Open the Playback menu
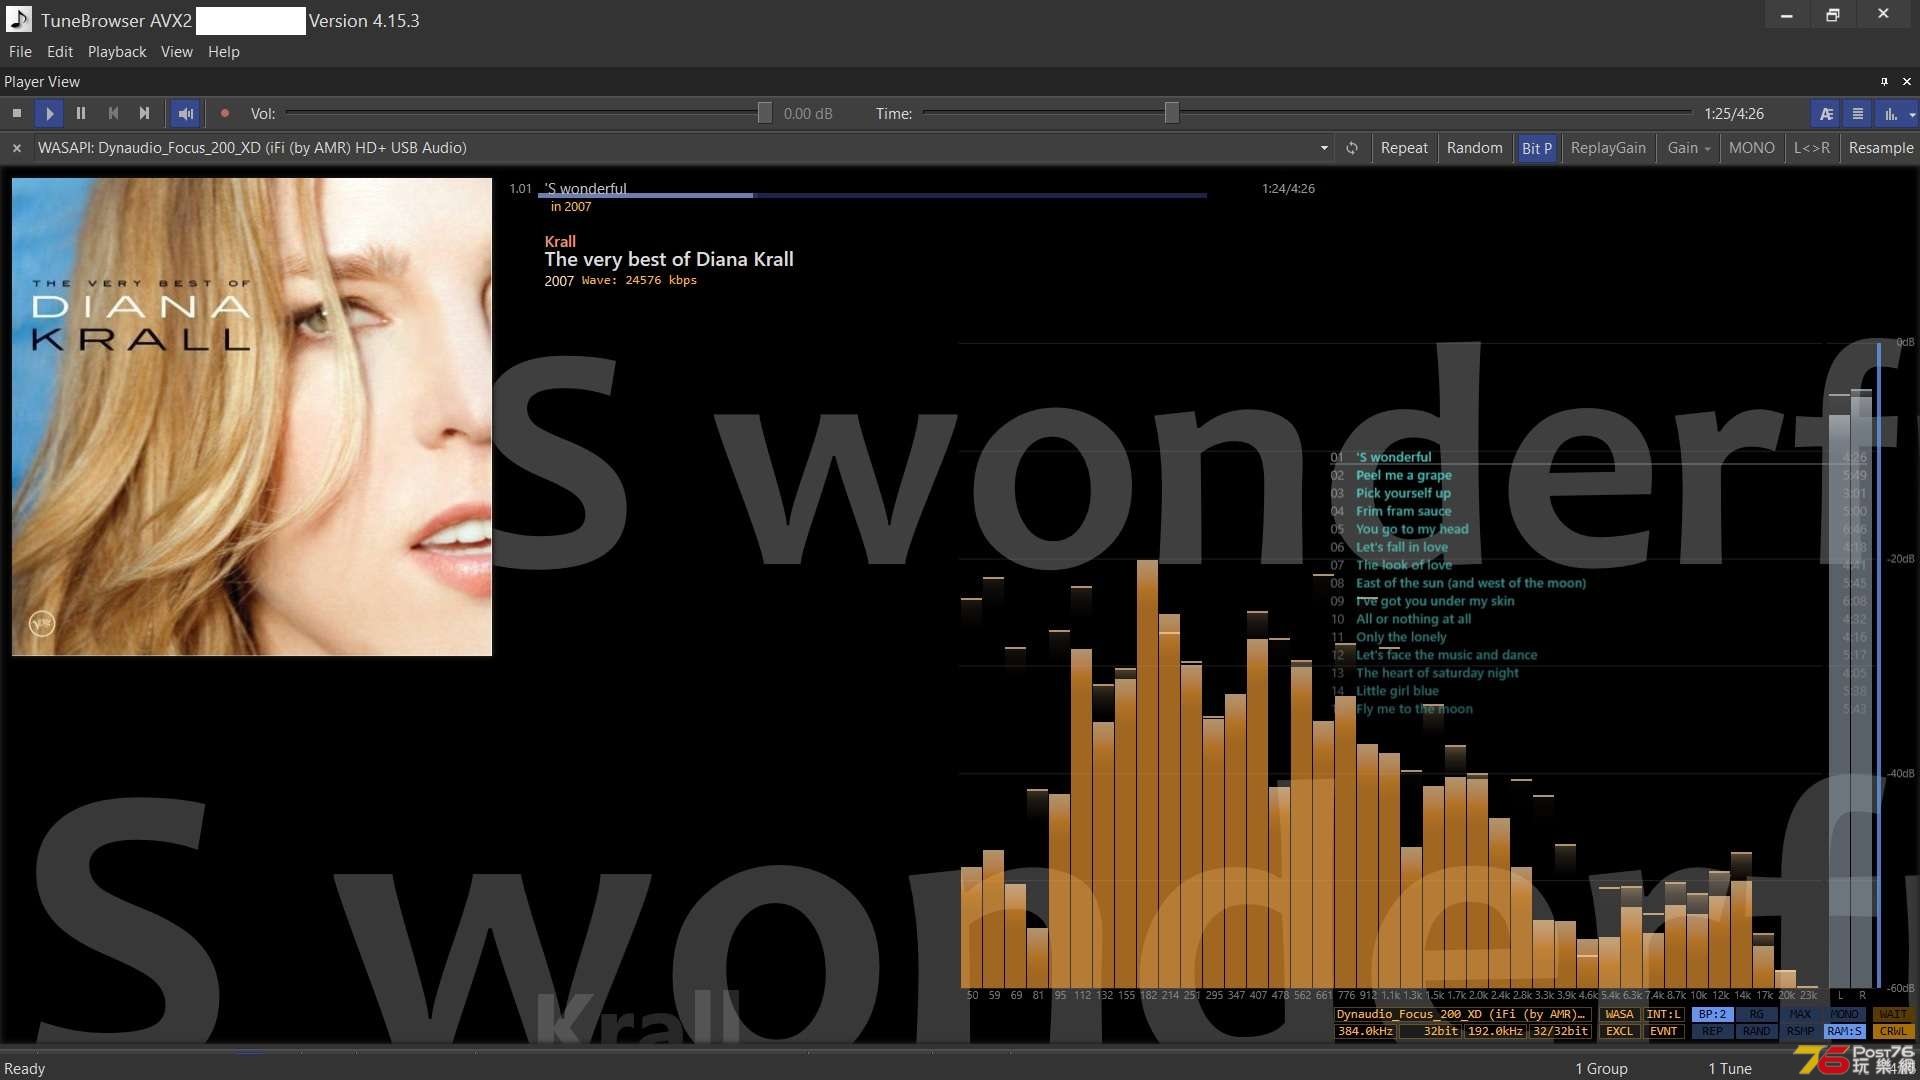 tap(117, 52)
